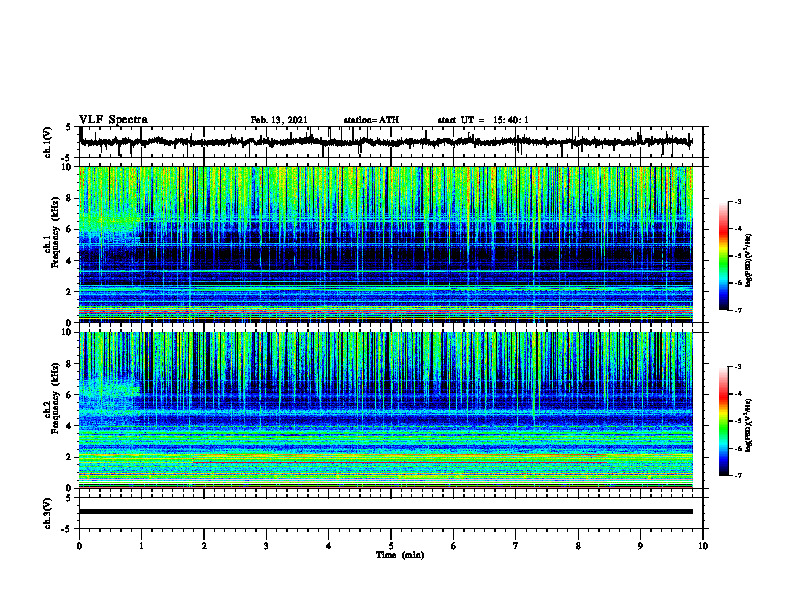Click the ch.2 "Frequency (kHz)" axis label
The width and height of the screenshot is (792, 612).
click(55, 398)
